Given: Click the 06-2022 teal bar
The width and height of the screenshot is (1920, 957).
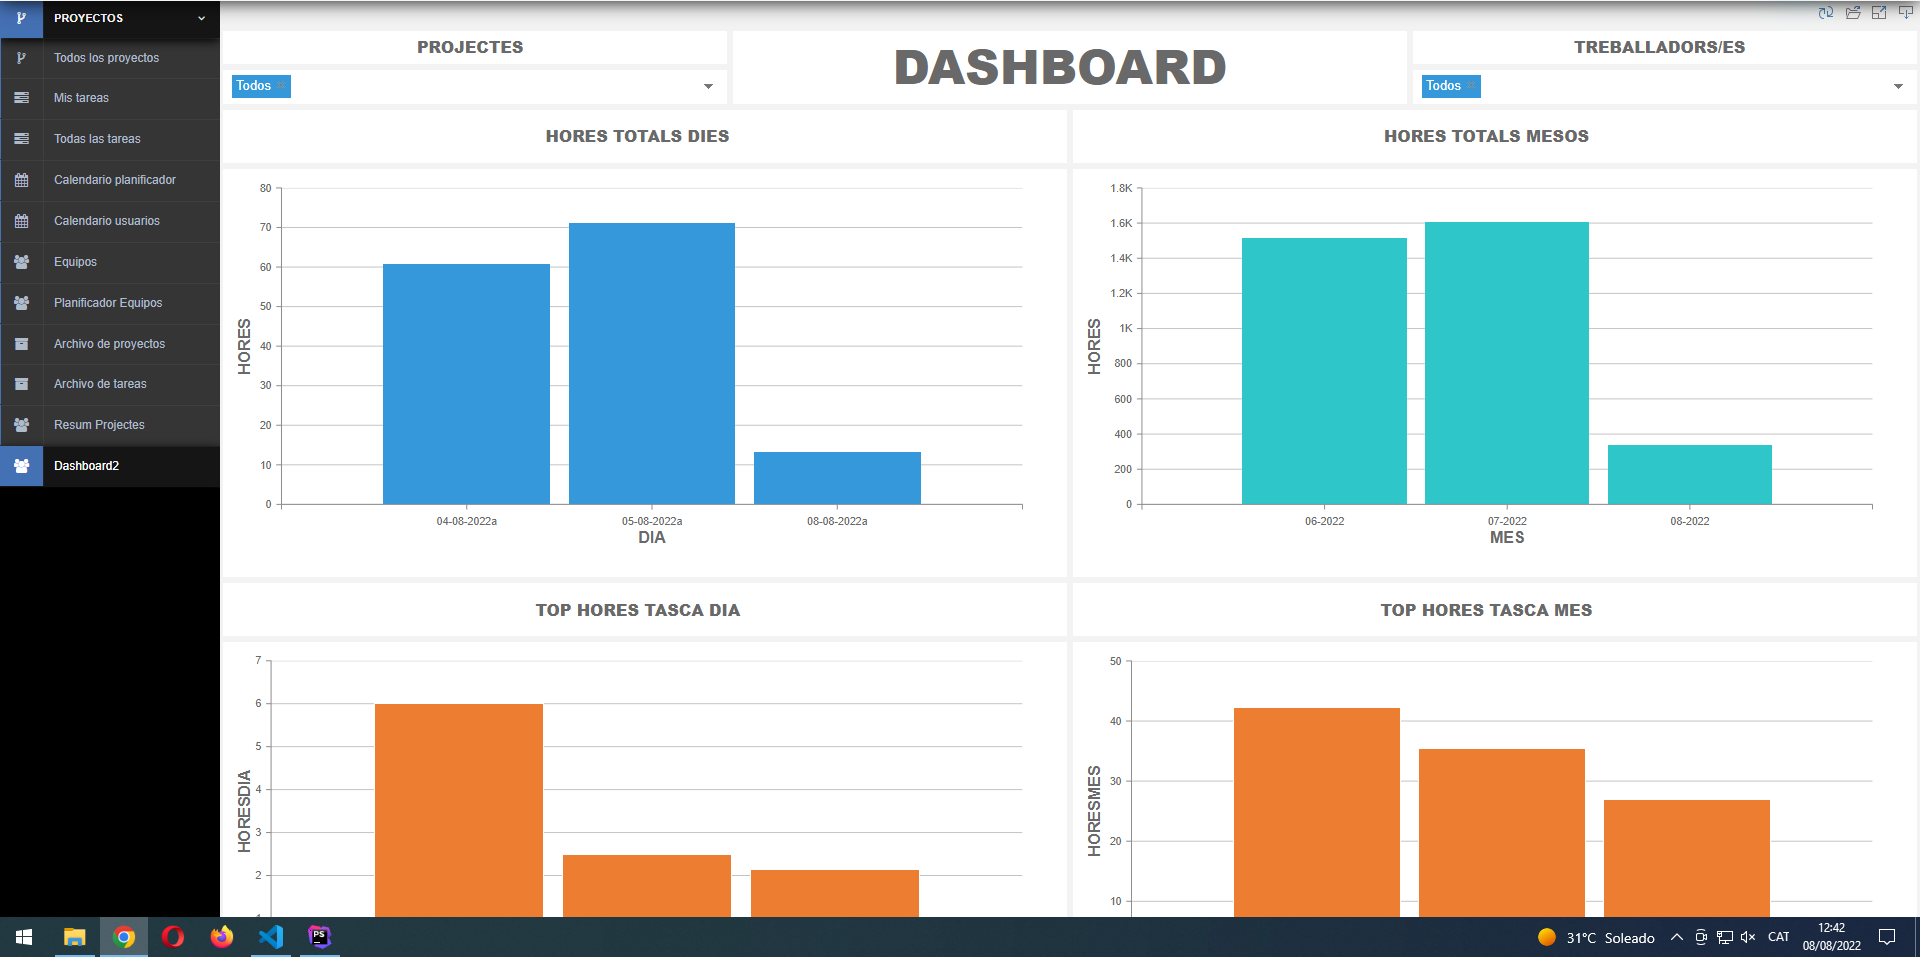Looking at the screenshot, I should point(1324,371).
